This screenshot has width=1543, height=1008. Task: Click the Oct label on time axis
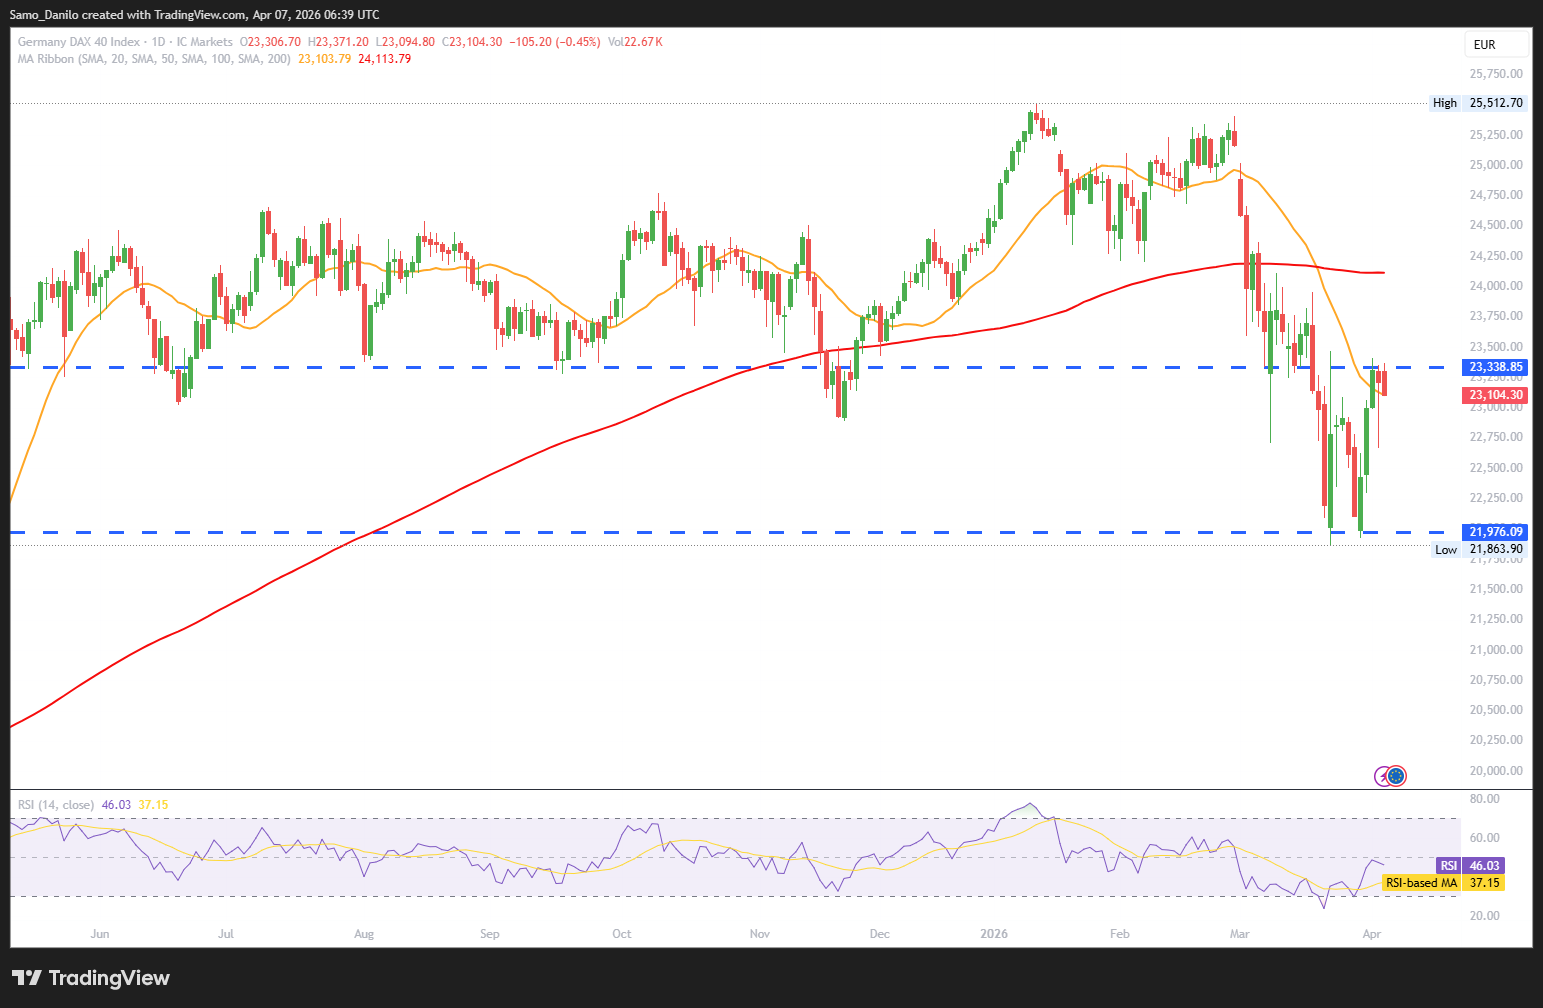(622, 934)
